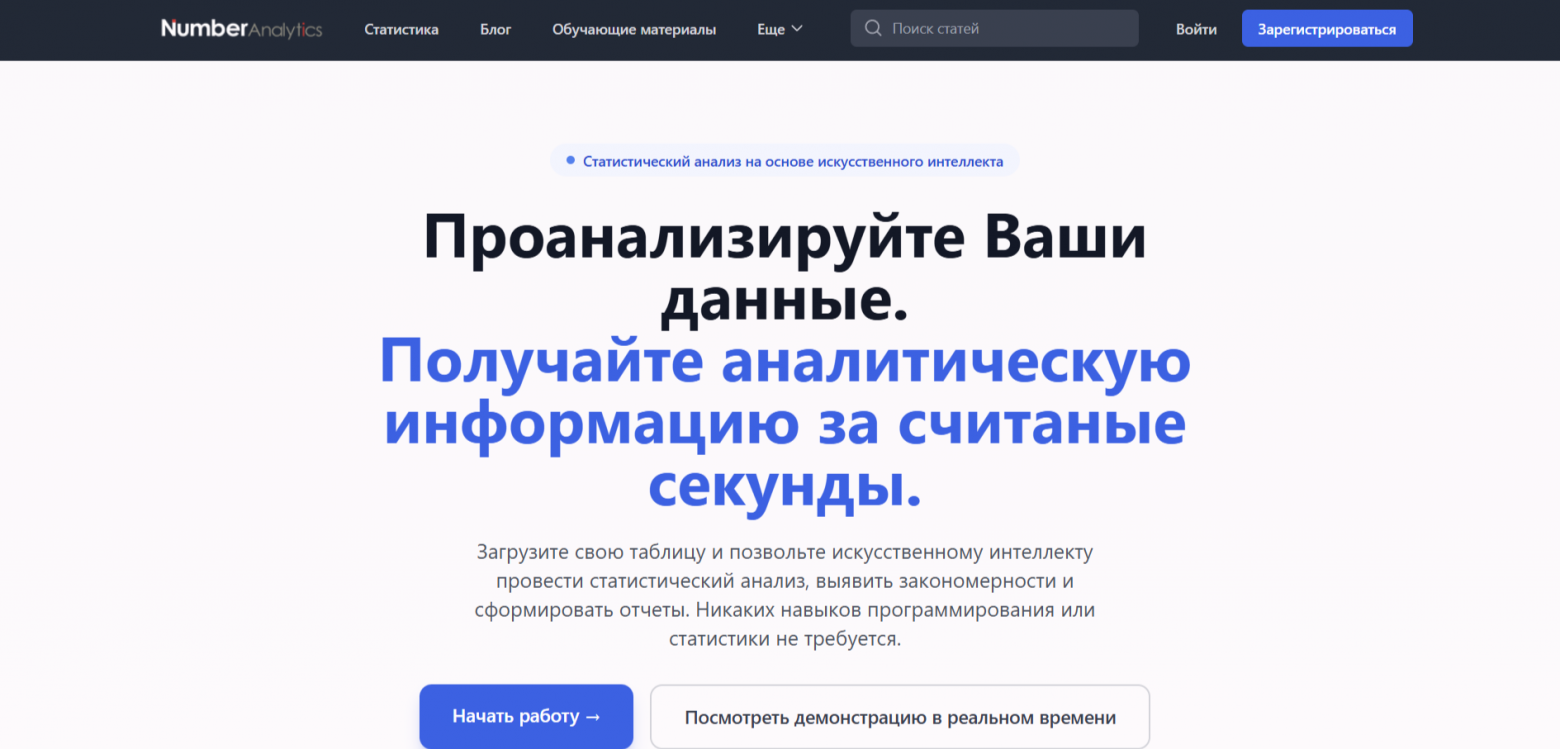1560x749 pixels.
Task: Click the description paragraph below the heading
Action: pos(784,595)
